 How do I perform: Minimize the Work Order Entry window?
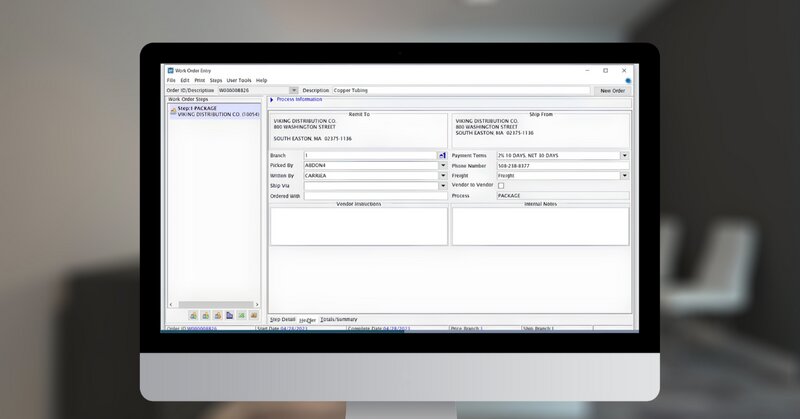[x=587, y=70]
